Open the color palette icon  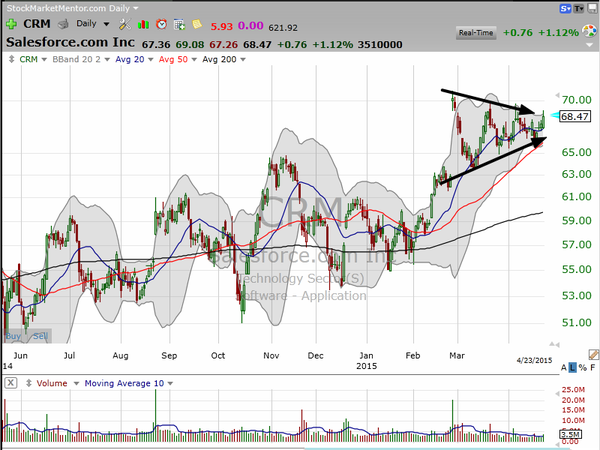tap(589, 31)
